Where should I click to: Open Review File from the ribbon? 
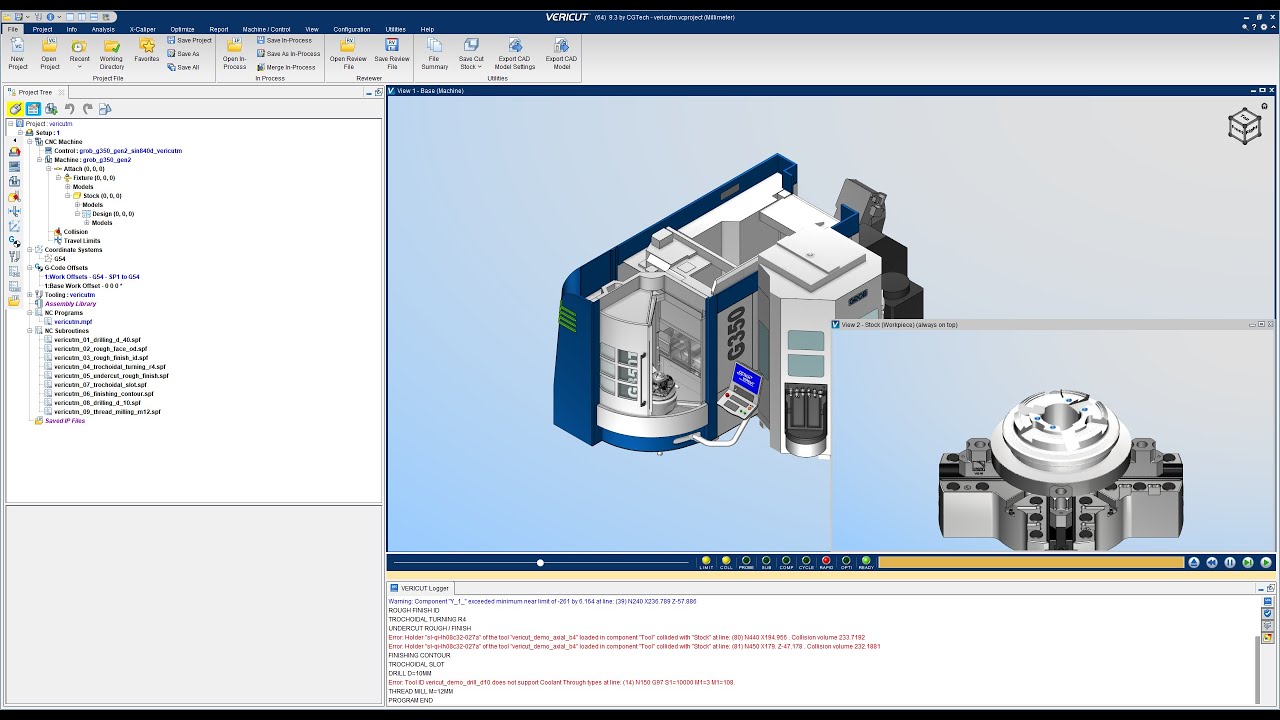point(348,54)
